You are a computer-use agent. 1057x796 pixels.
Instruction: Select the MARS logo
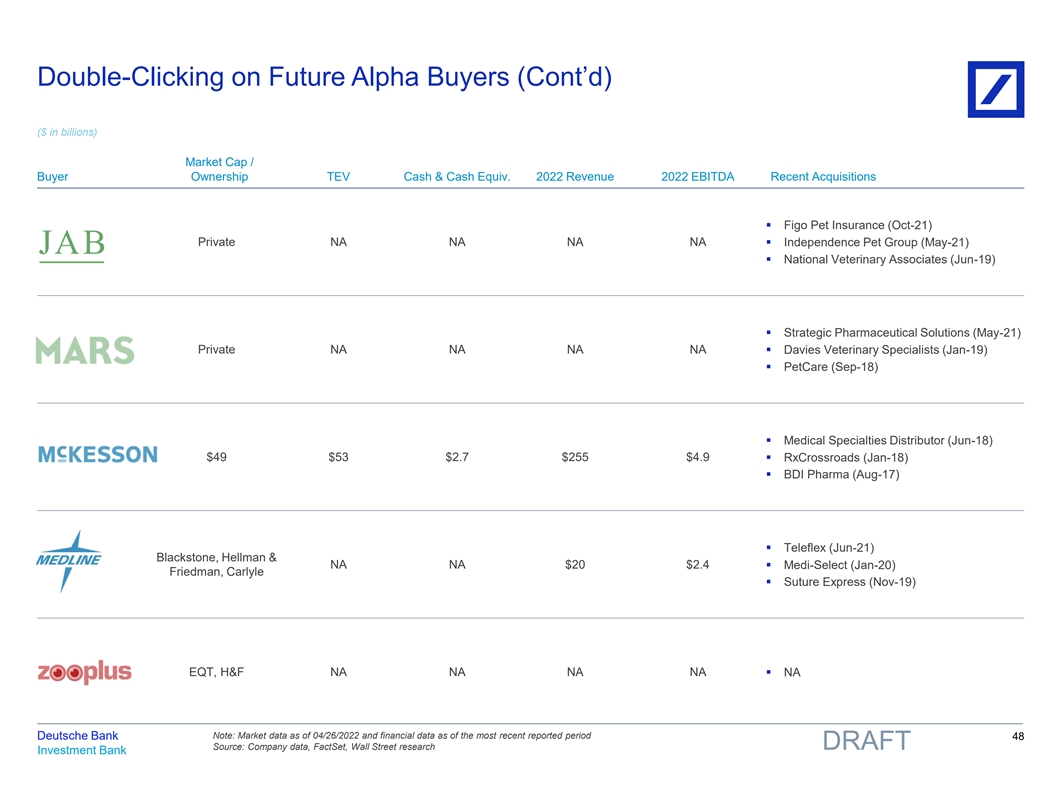(85, 350)
